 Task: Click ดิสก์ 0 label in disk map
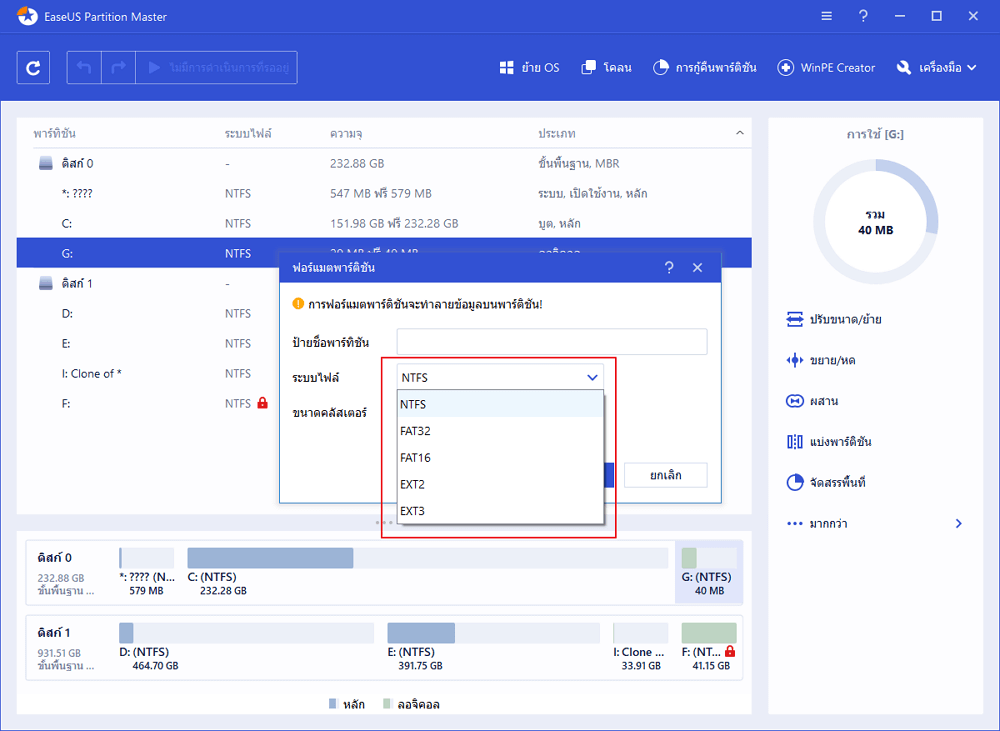(54, 557)
